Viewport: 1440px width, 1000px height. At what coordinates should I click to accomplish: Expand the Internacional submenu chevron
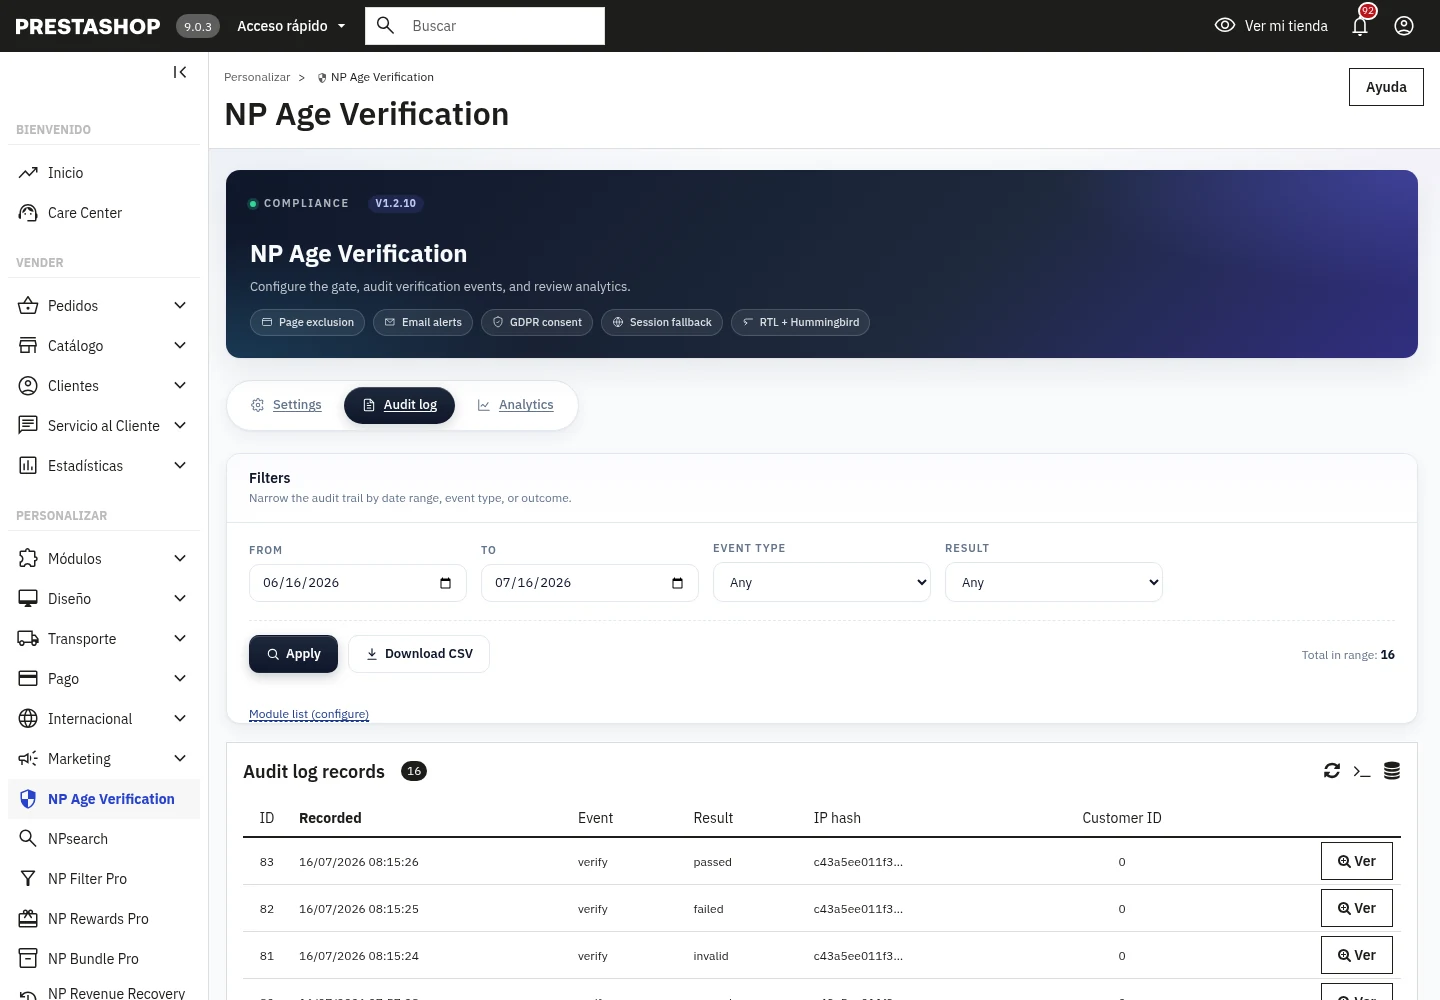180,719
